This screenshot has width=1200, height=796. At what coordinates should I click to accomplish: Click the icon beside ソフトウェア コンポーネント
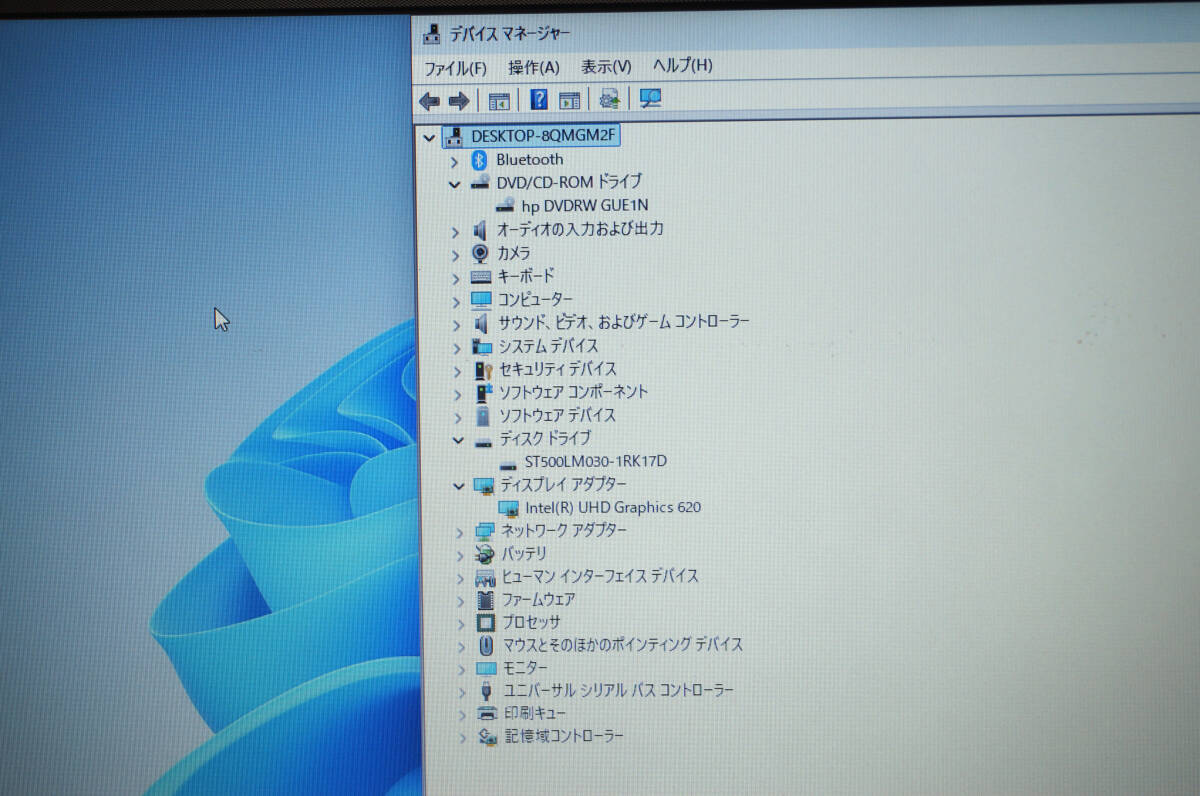[x=483, y=392]
